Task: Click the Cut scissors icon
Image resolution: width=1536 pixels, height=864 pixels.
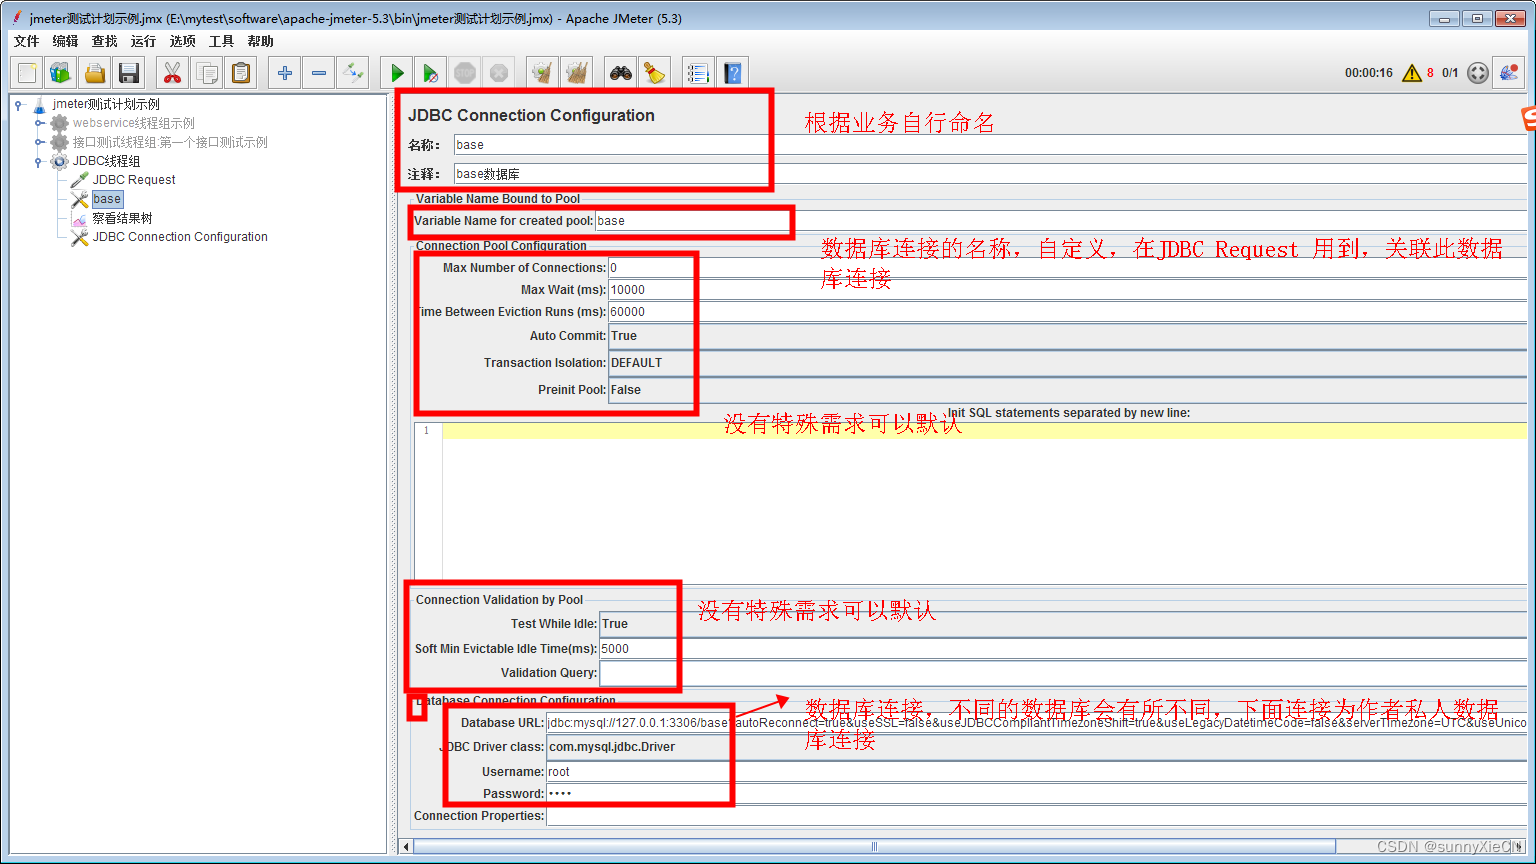Action: tap(173, 73)
